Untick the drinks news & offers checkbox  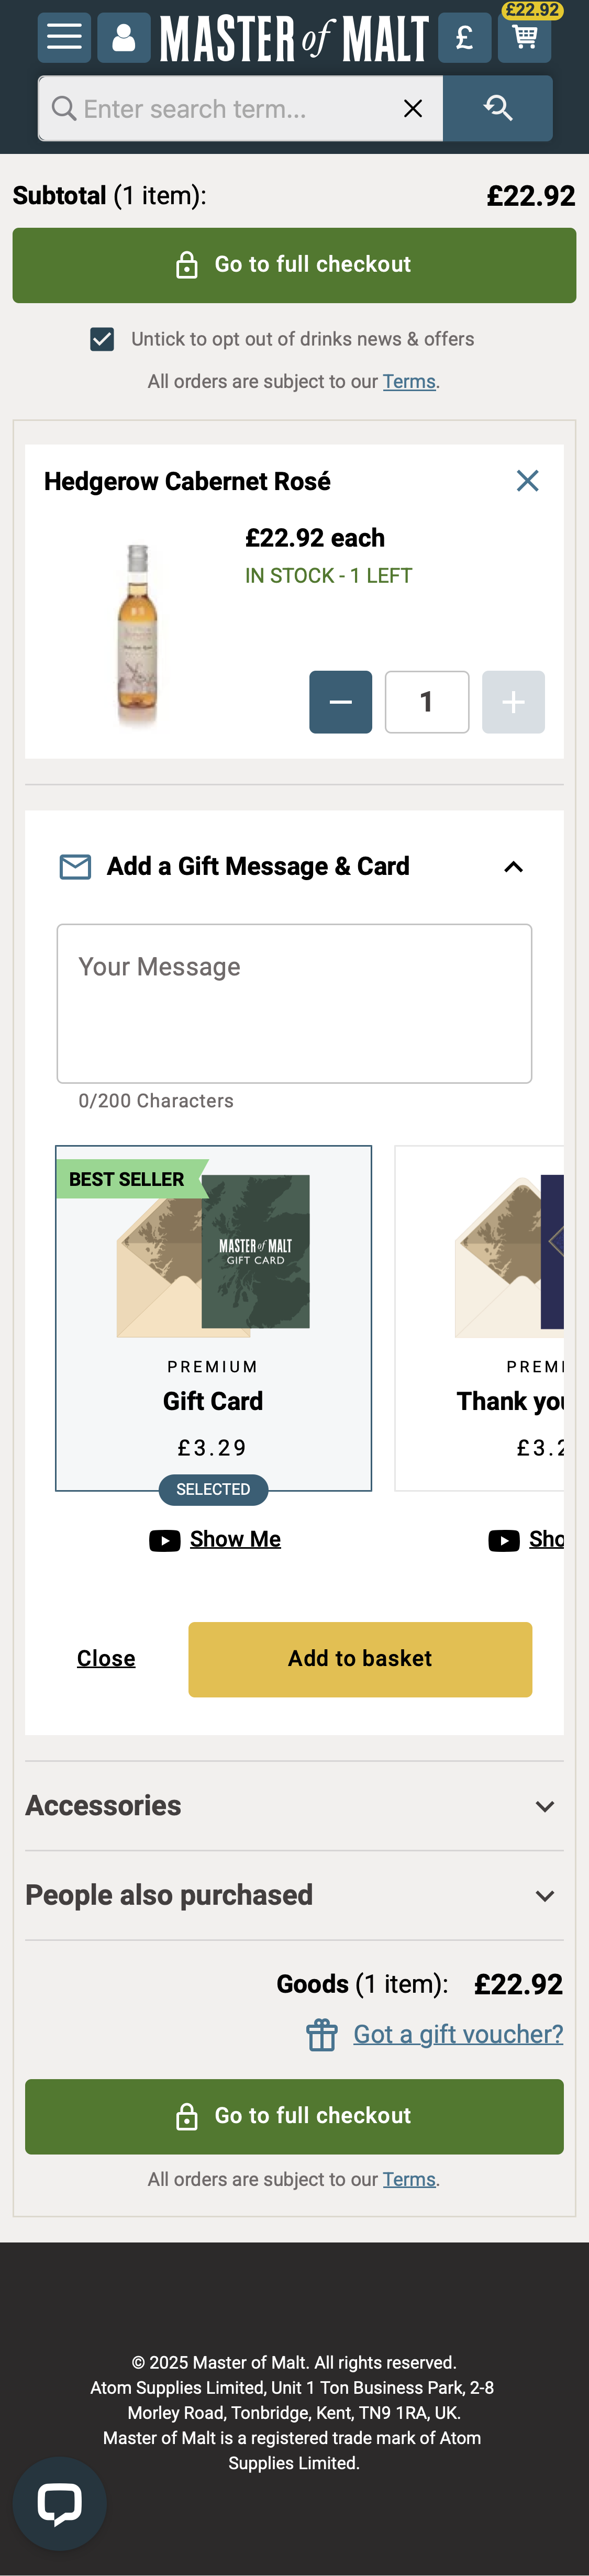pyautogui.click(x=102, y=339)
